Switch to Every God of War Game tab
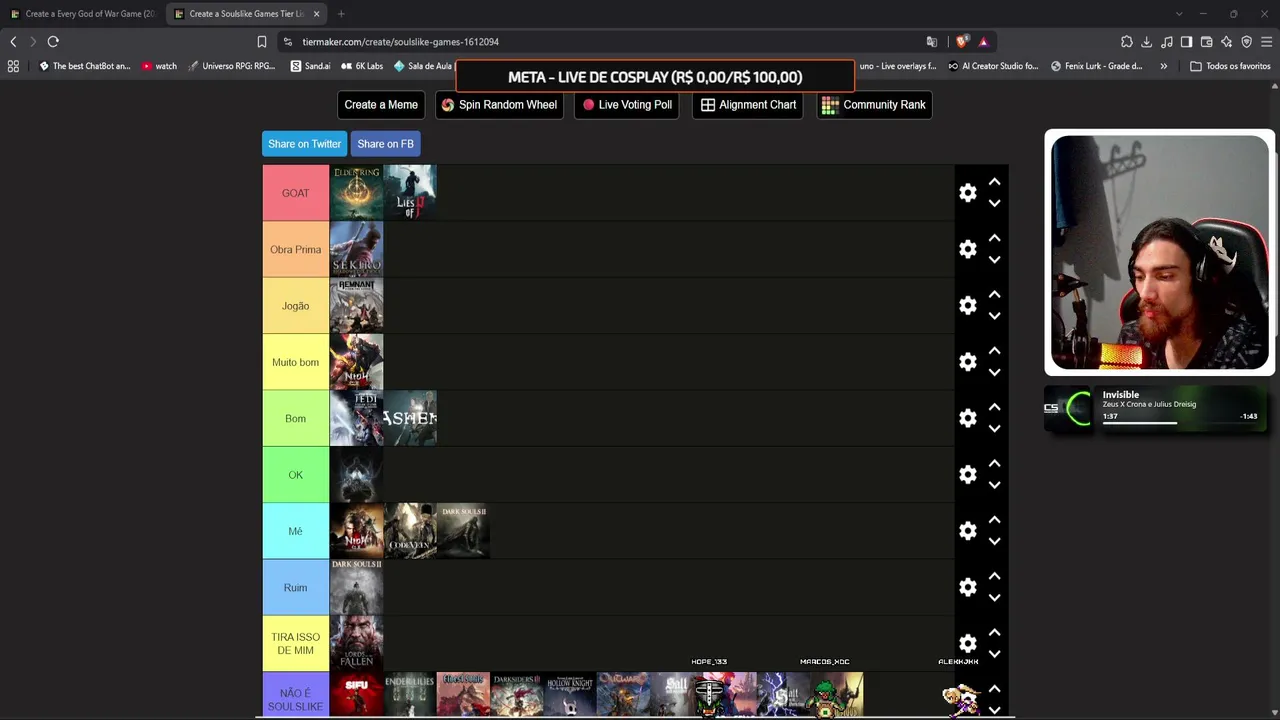This screenshot has height=720, width=1280. coord(83,14)
